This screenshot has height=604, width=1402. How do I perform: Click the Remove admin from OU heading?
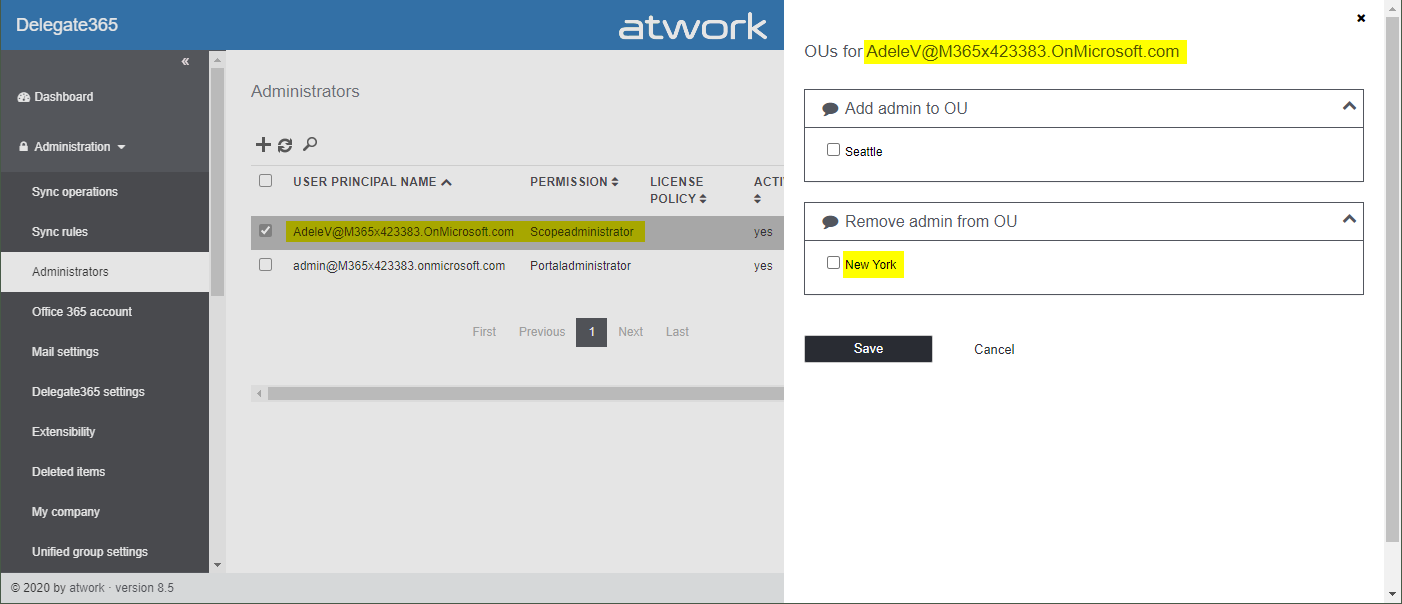pos(931,221)
